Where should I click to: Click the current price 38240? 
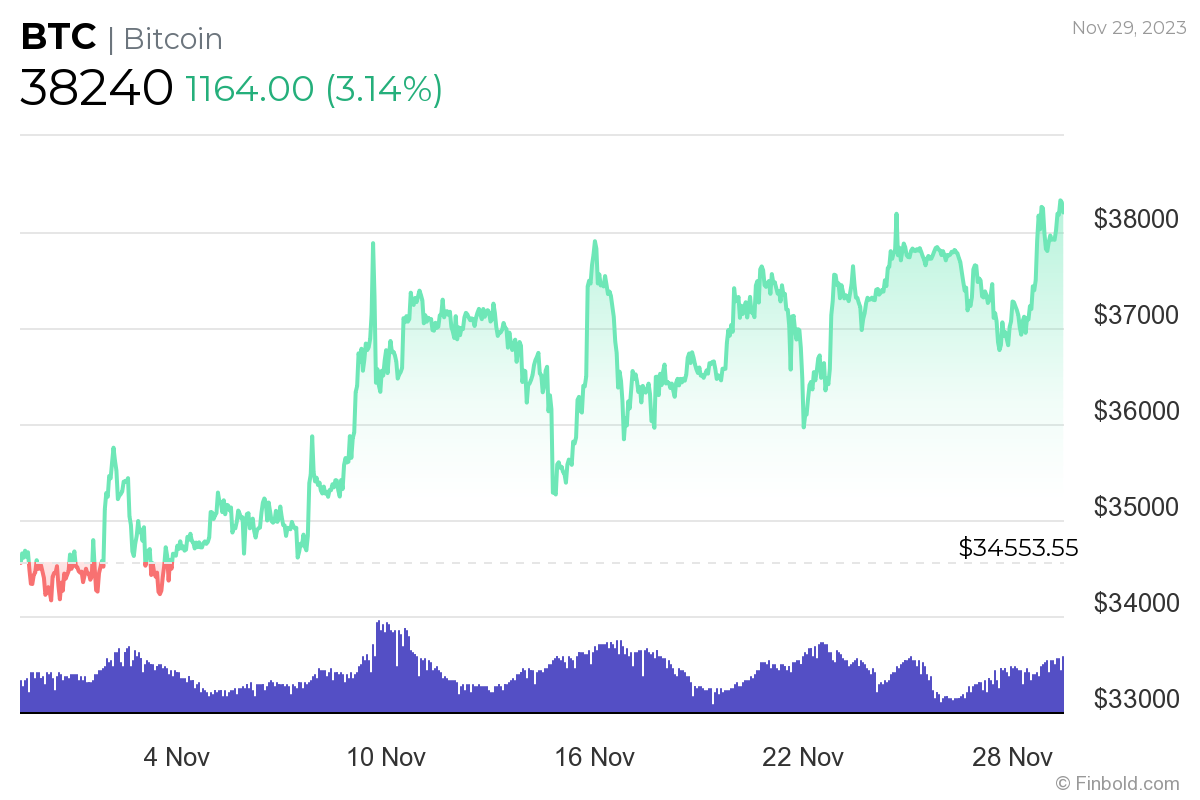tap(95, 89)
